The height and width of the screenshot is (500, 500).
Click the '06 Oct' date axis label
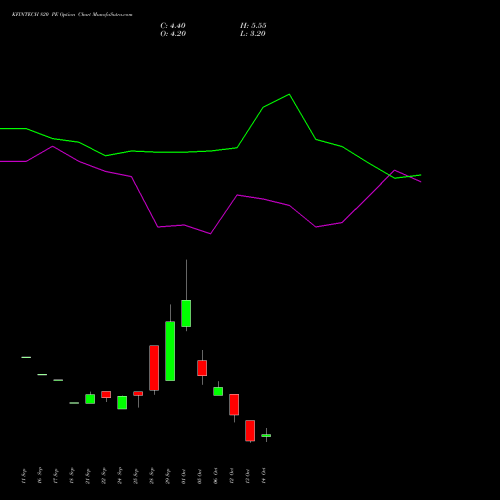pyautogui.click(x=216, y=476)
